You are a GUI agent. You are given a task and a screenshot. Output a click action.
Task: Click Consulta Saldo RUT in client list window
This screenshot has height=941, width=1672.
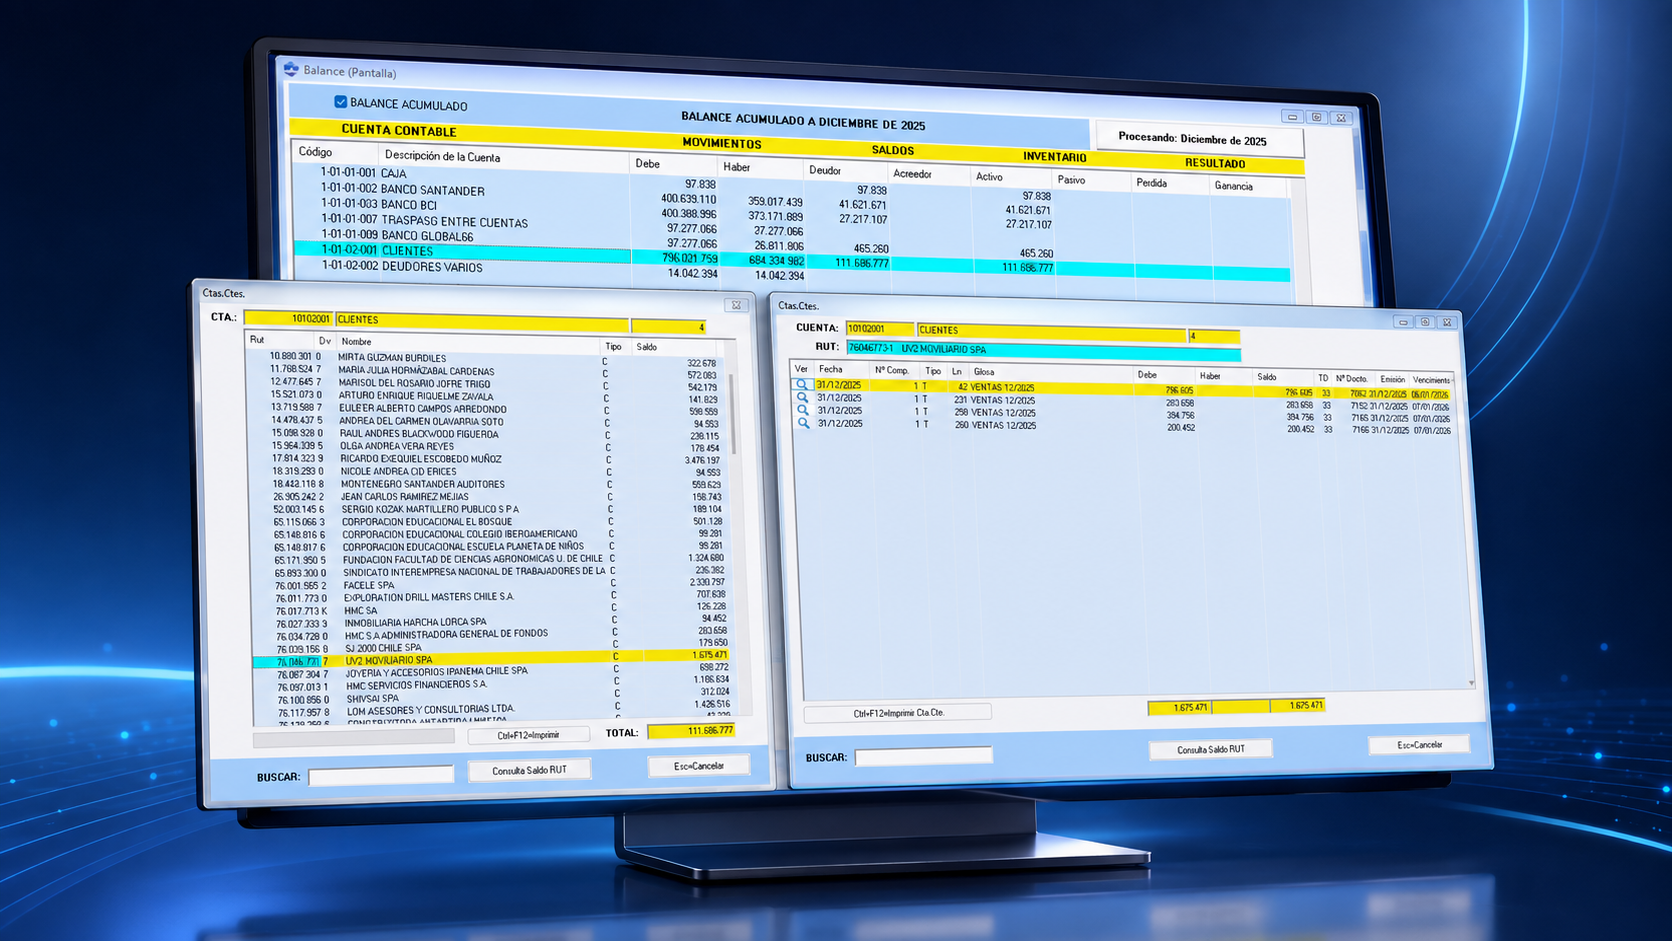pos(529,770)
